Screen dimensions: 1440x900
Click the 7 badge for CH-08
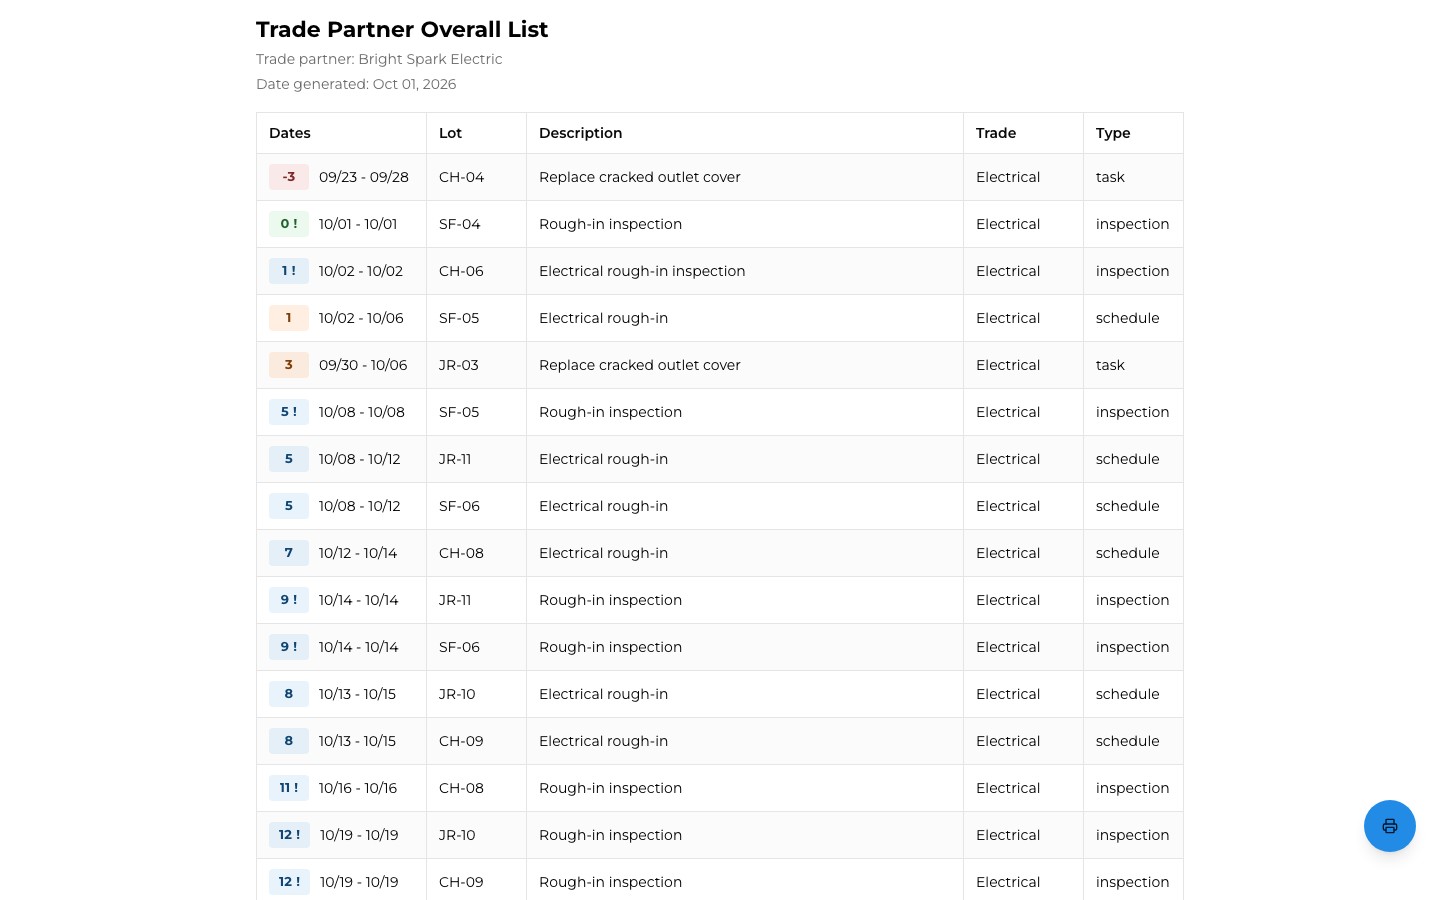click(x=289, y=553)
